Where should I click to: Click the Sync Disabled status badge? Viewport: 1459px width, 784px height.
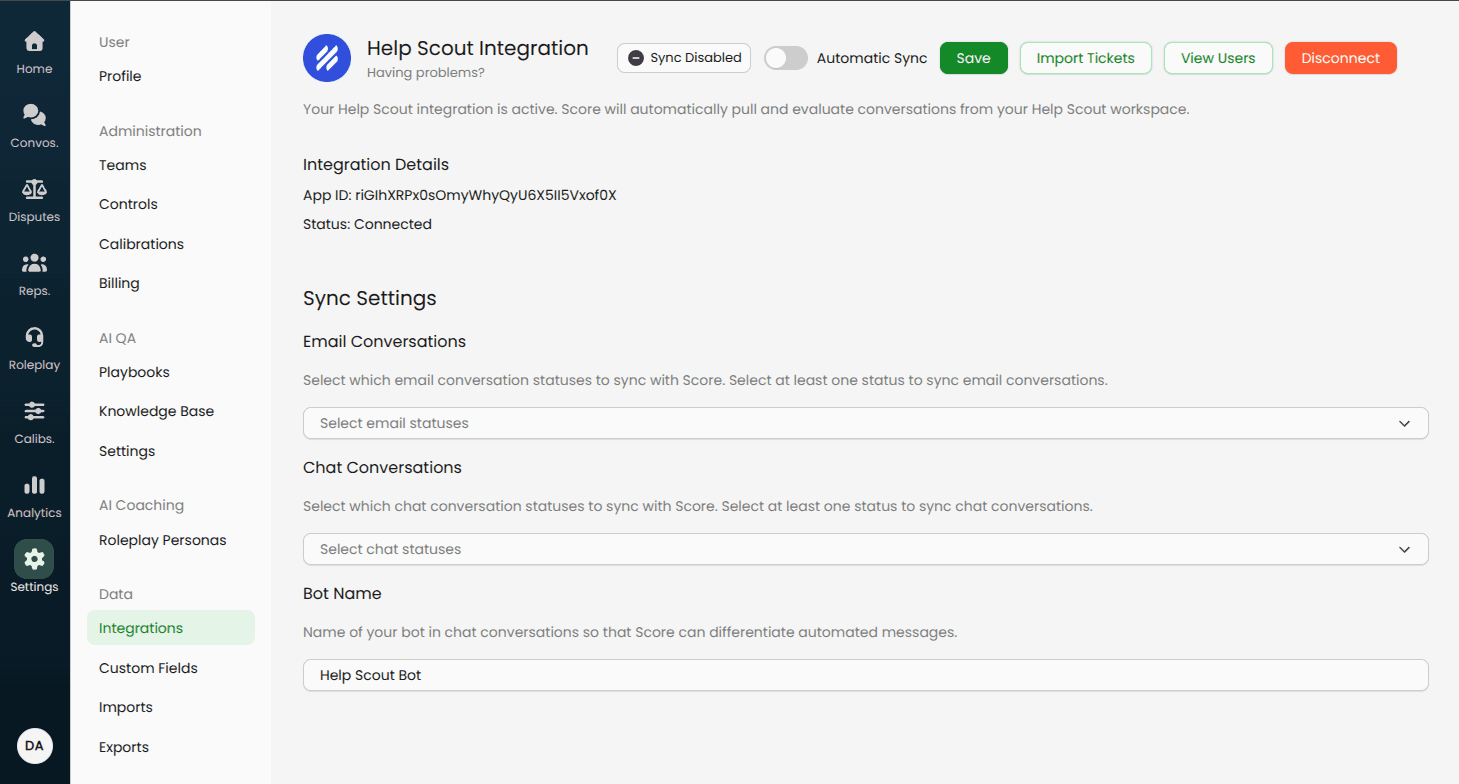684,58
